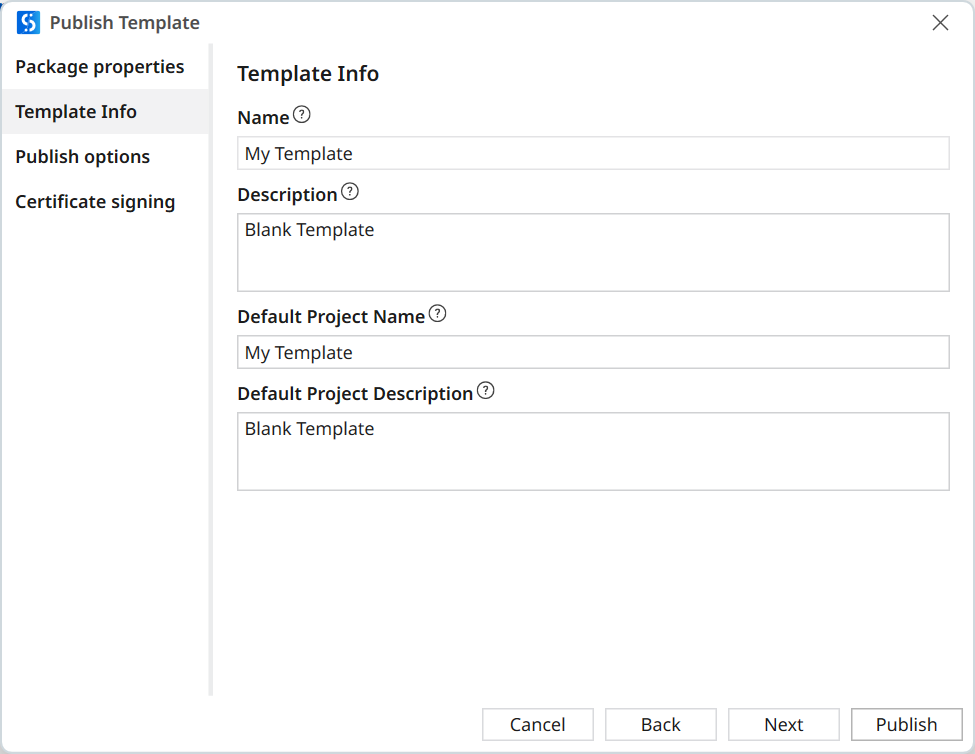Open the Default Project Name help tooltip
This screenshot has width=975, height=754.
pos(437,314)
